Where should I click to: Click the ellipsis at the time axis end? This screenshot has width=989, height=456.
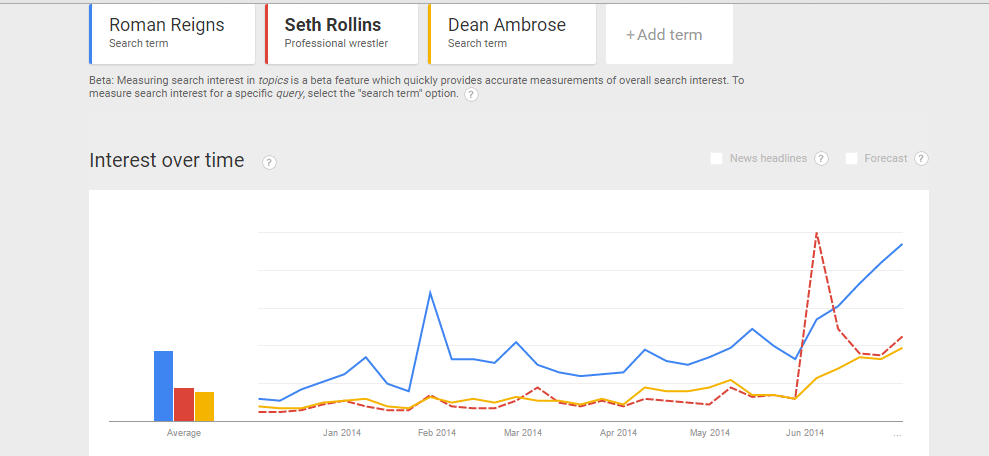pos(897,434)
